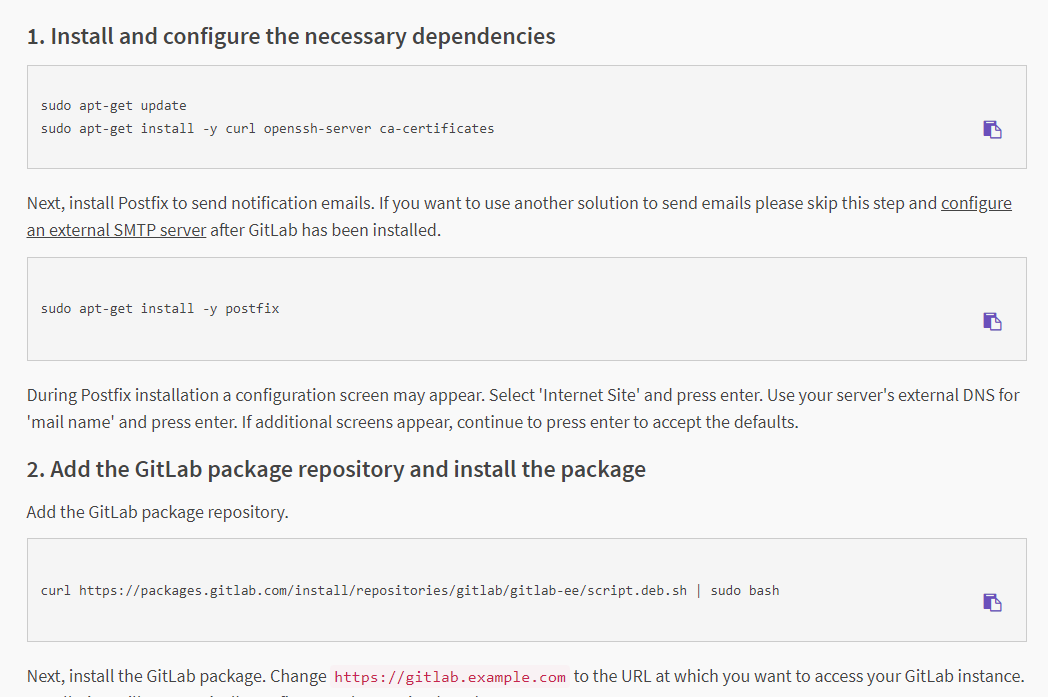Click the 'During Postfix installation' paragraph
Viewport: 1048px width, 697px height.
tap(523, 408)
